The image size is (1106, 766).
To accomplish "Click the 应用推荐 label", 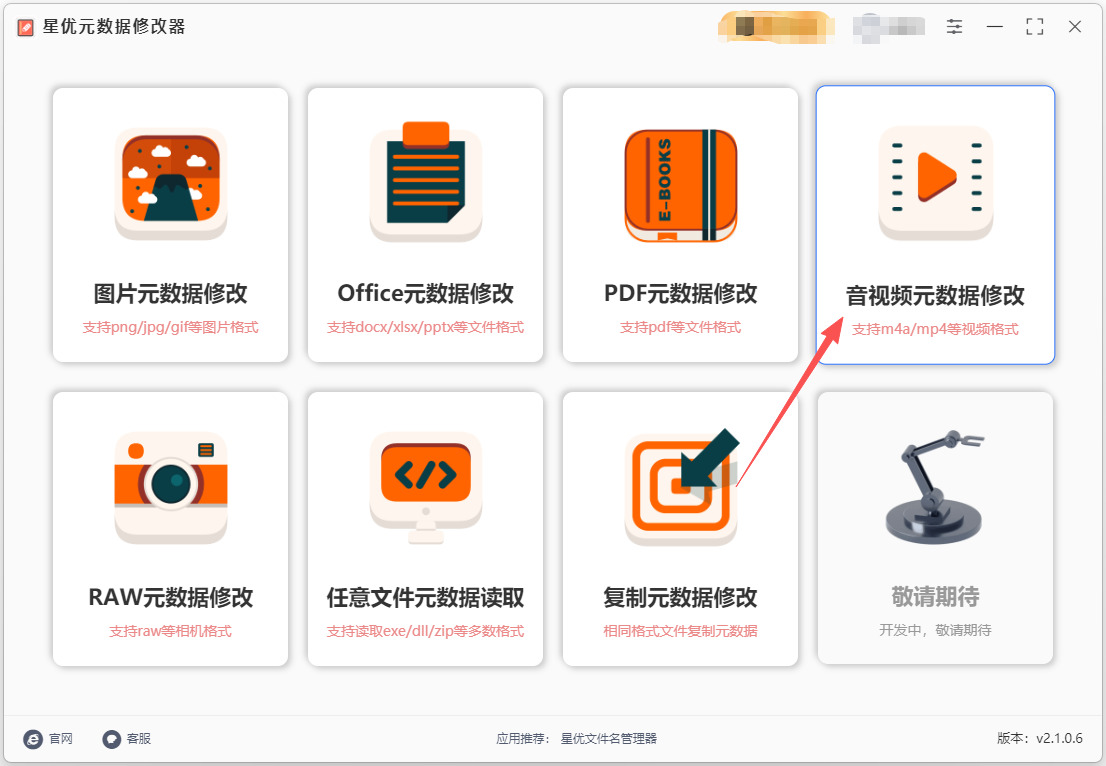I will [523, 738].
